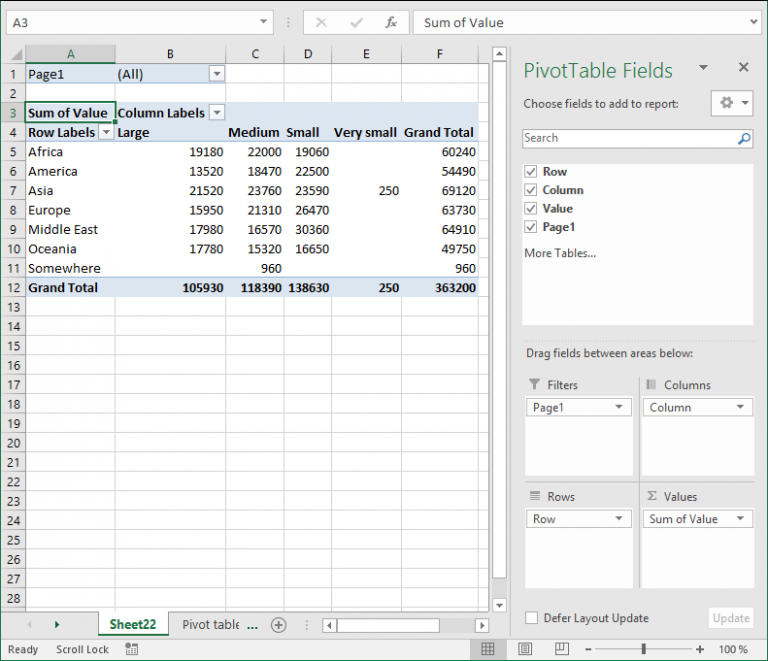Screen dimensions: 768x661
Task: Uncheck the Row field checkbox
Action: (530, 171)
